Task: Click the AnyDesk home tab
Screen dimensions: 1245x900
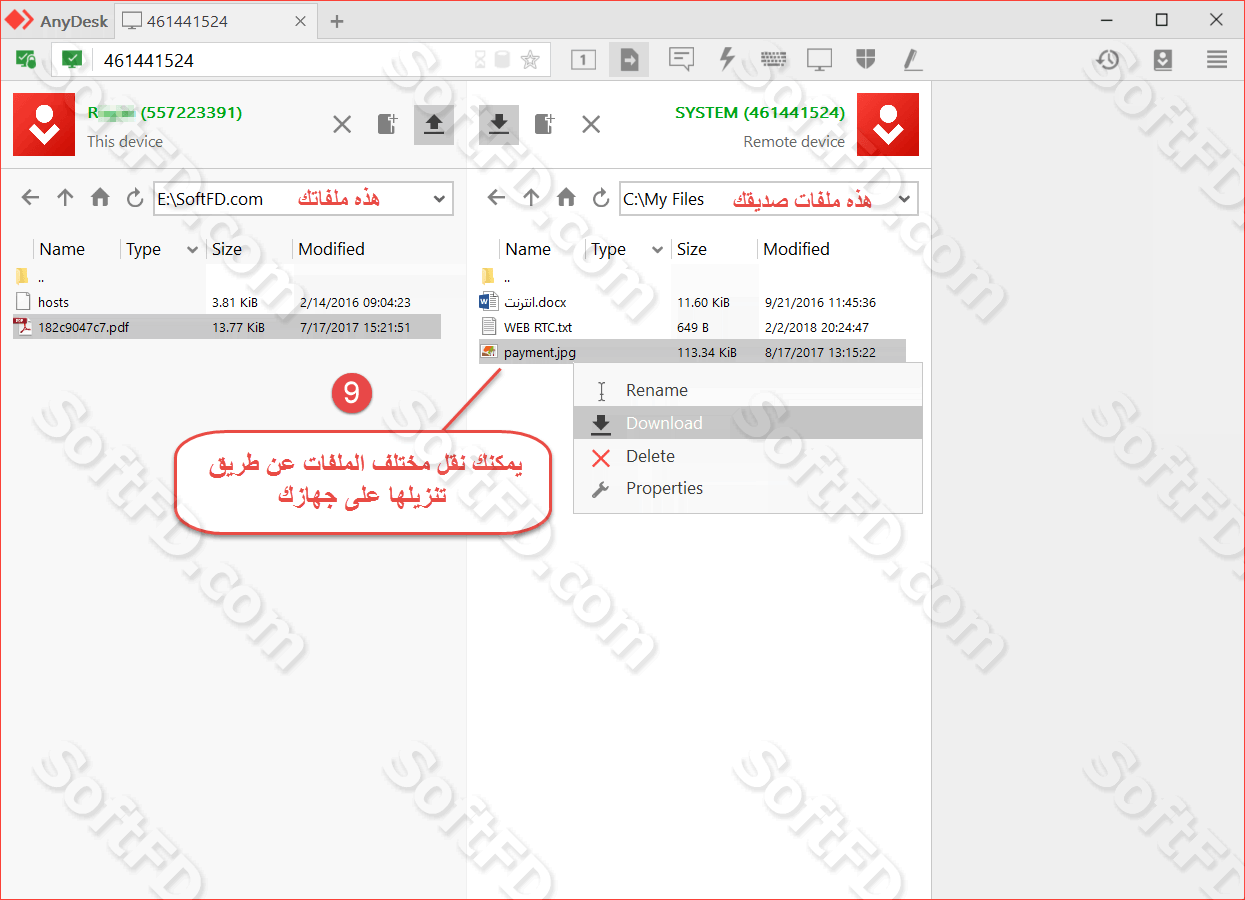Action: [57, 21]
